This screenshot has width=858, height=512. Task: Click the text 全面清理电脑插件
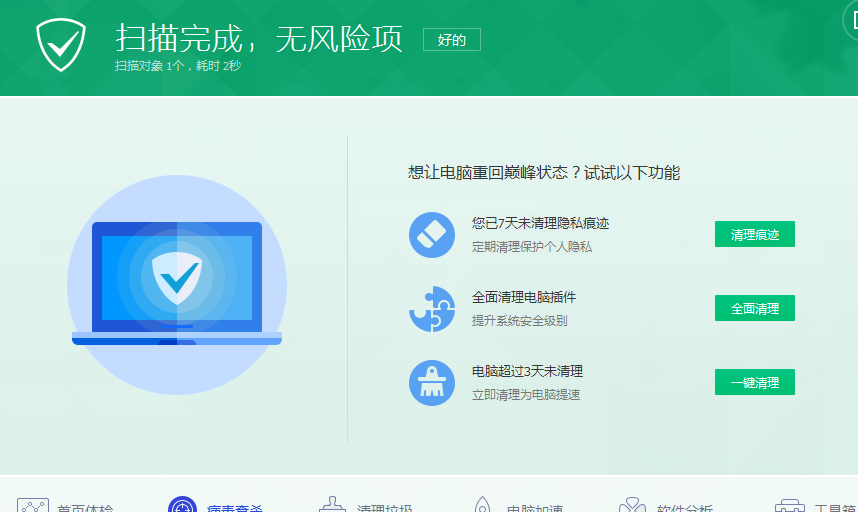click(524, 297)
